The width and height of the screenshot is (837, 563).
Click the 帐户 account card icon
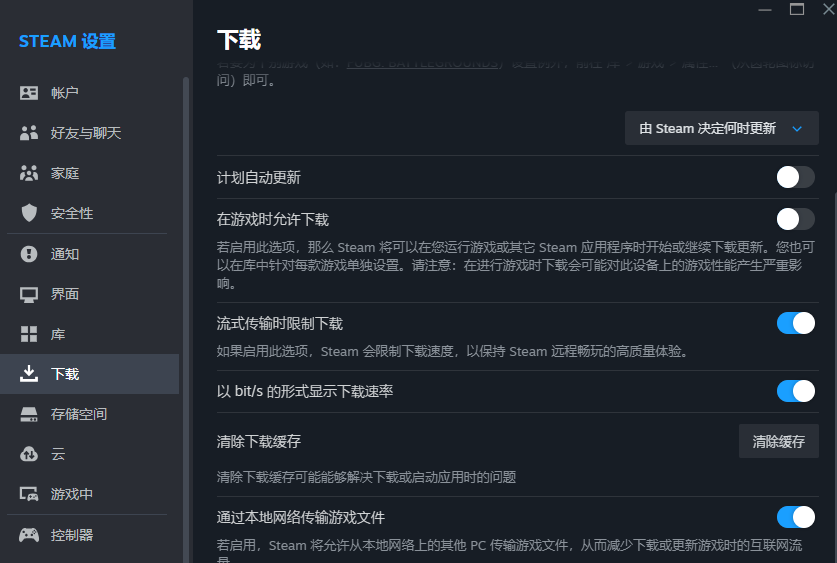[x=29, y=93]
